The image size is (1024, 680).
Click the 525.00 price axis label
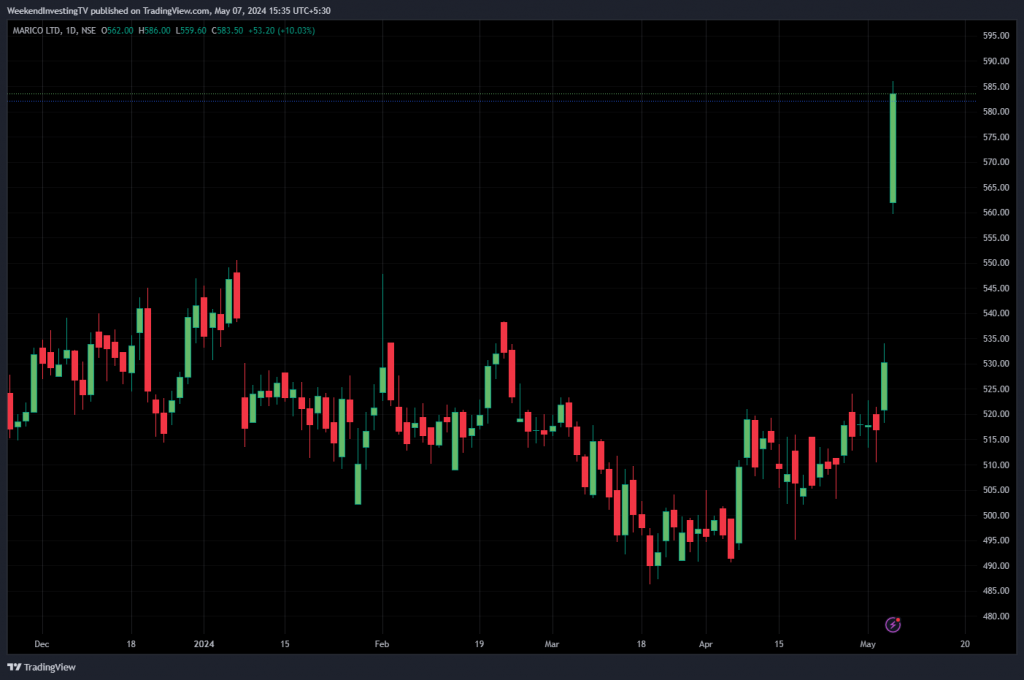[995, 389]
